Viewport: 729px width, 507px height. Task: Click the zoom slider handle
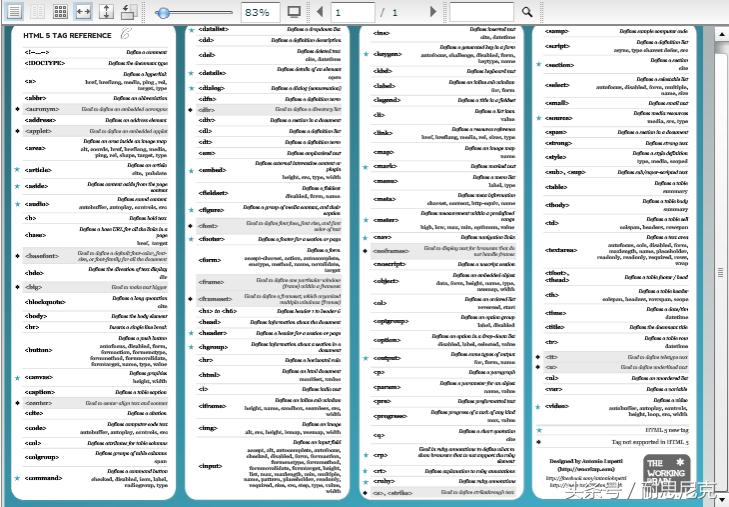(x=163, y=13)
